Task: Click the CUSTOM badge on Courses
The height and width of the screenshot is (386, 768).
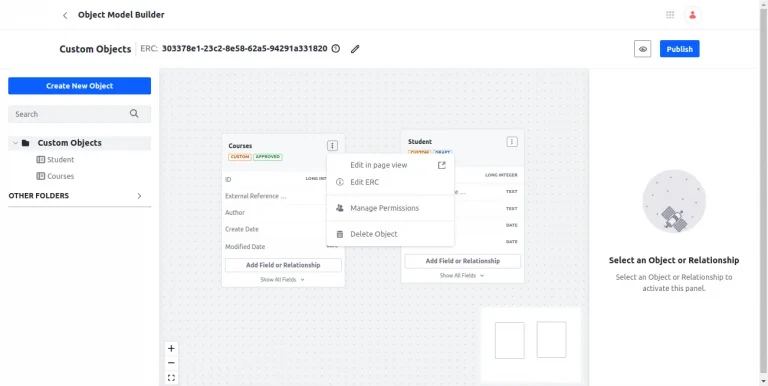Action: (x=240, y=157)
